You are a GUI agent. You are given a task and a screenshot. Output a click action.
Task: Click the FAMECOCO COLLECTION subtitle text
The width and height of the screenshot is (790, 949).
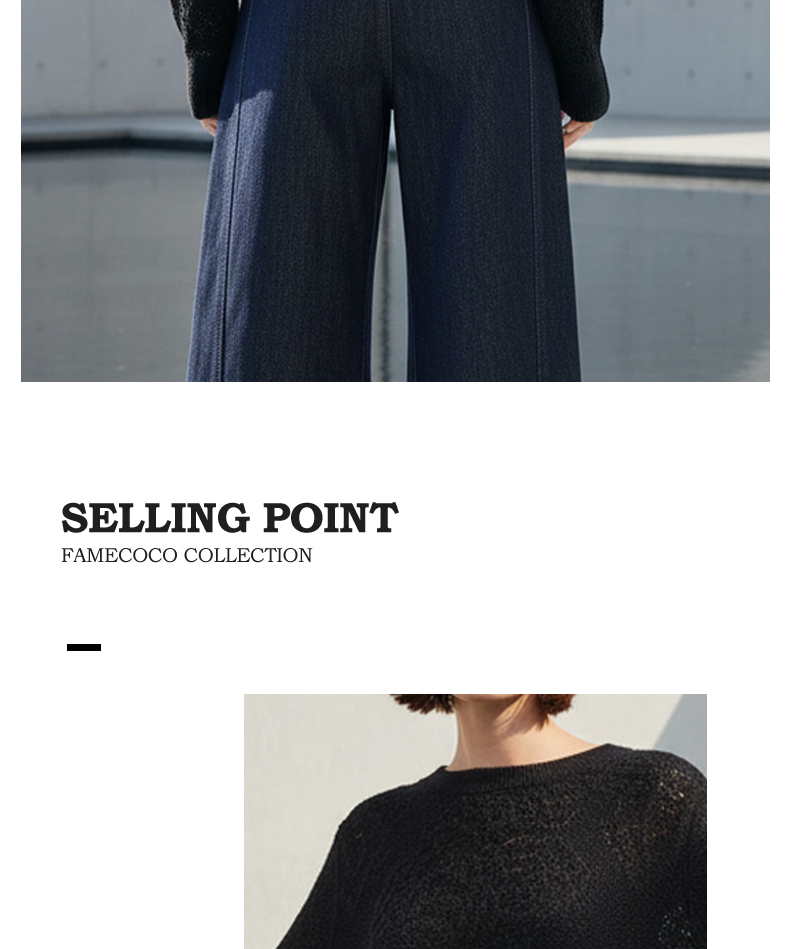click(186, 556)
